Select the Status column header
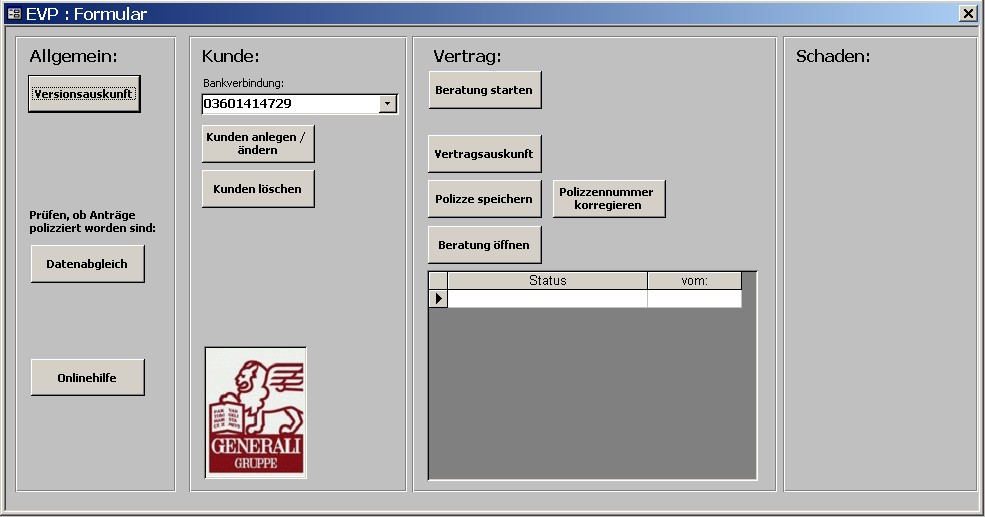Screen dimensions: 985x517 click(547, 281)
